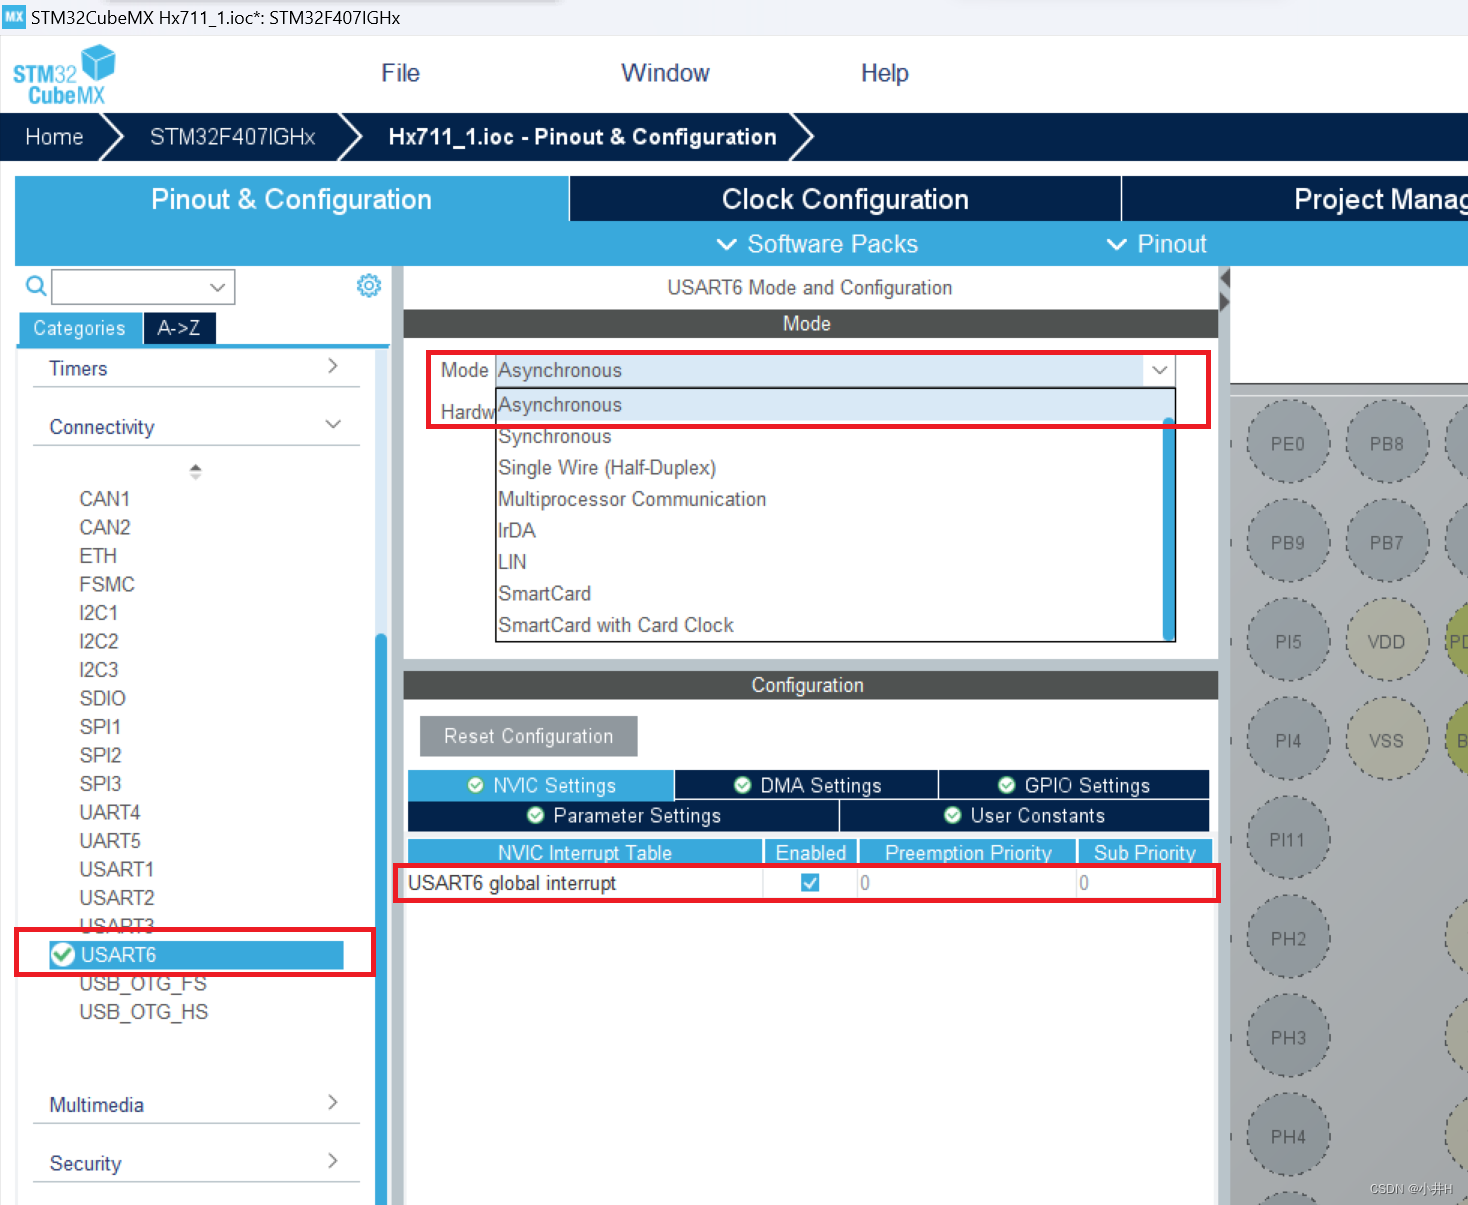Image resolution: width=1468 pixels, height=1205 pixels.
Task: Select the PI4 pin on chip view
Action: pos(1287,741)
